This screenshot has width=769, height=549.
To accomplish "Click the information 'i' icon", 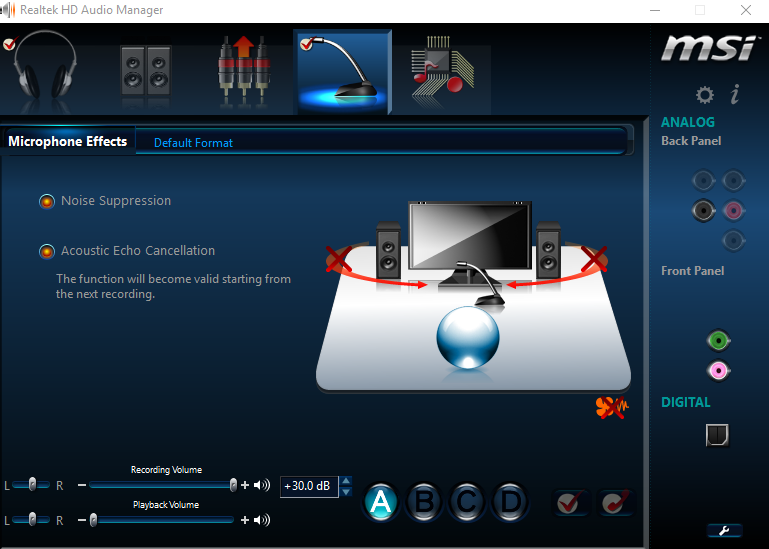I will [x=735, y=94].
